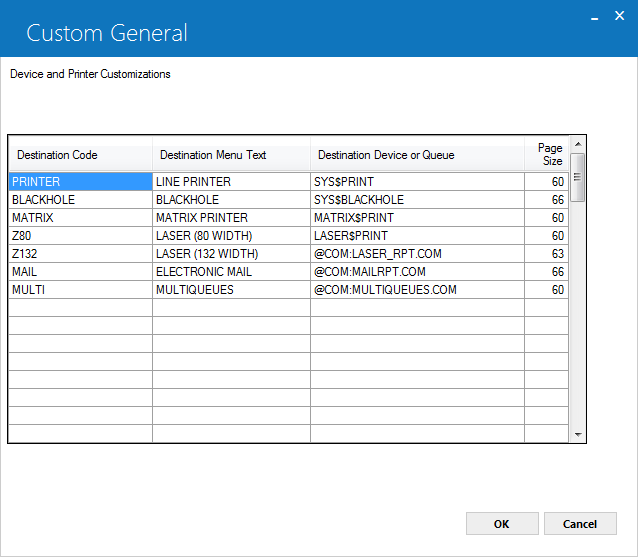Click page size 60 in MATRIX row
The width and height of the screenshot is (638, 557).
coord(546,218)
